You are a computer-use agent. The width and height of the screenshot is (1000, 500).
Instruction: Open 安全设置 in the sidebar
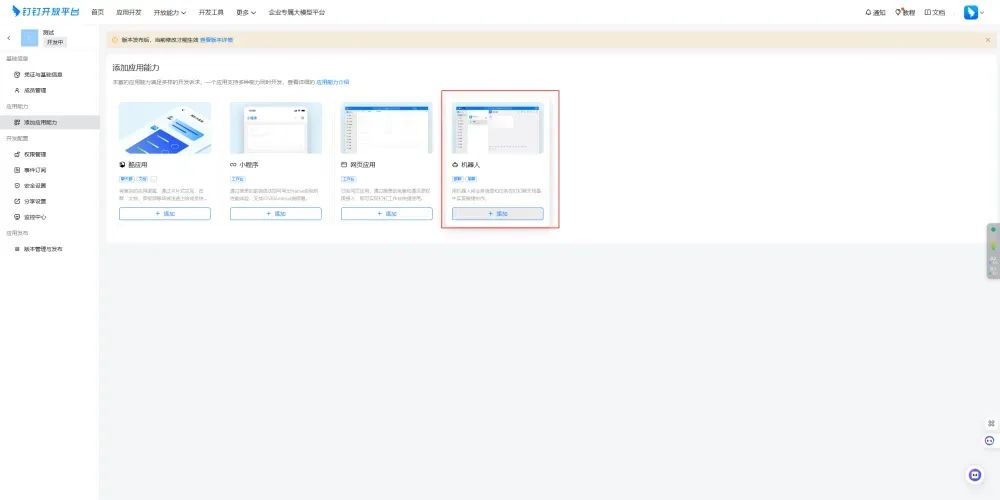35,186
